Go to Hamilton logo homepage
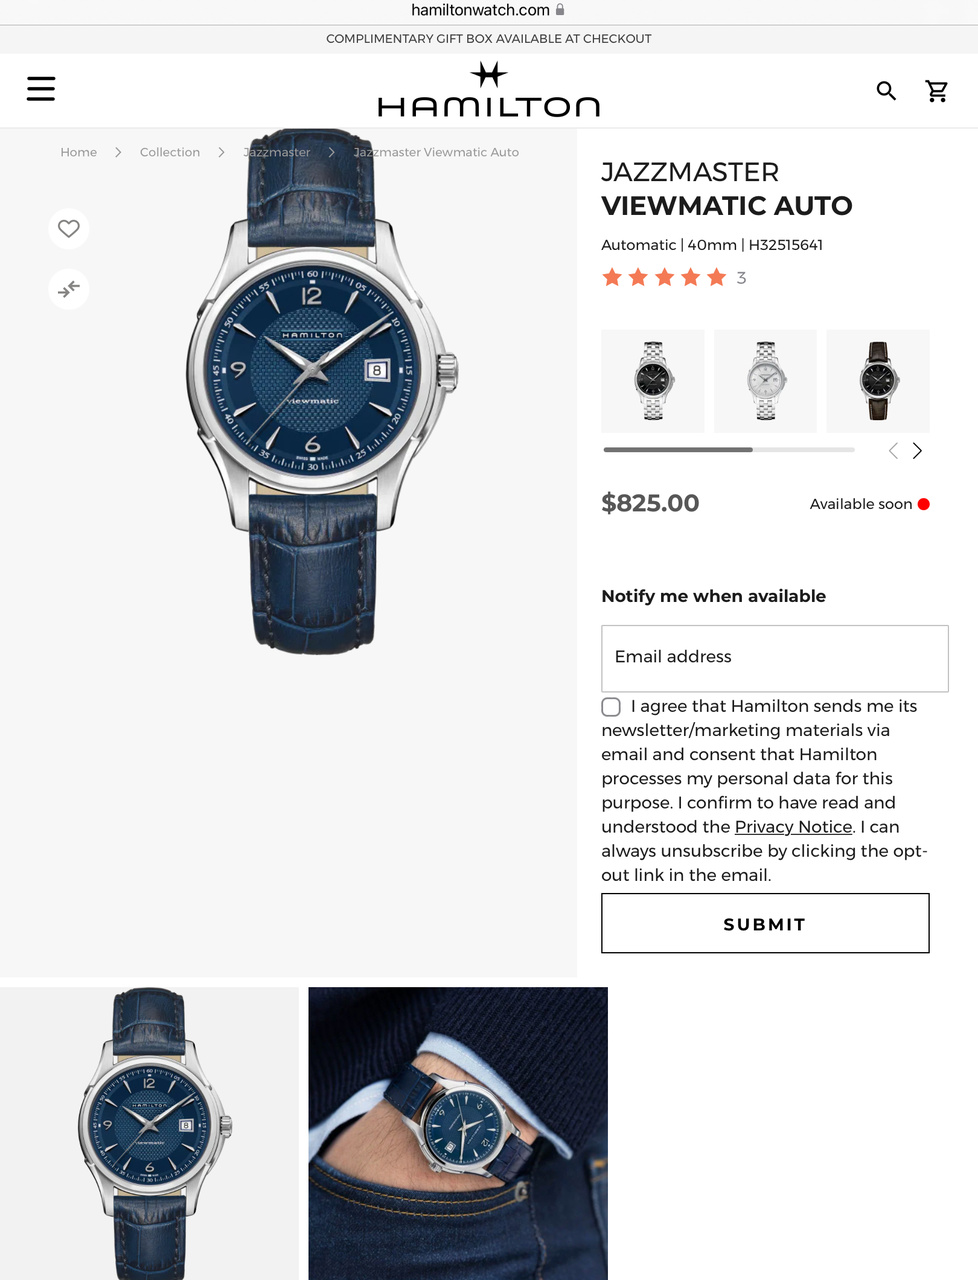This screenshot has height=1280, width=978. tap(489, 90)
